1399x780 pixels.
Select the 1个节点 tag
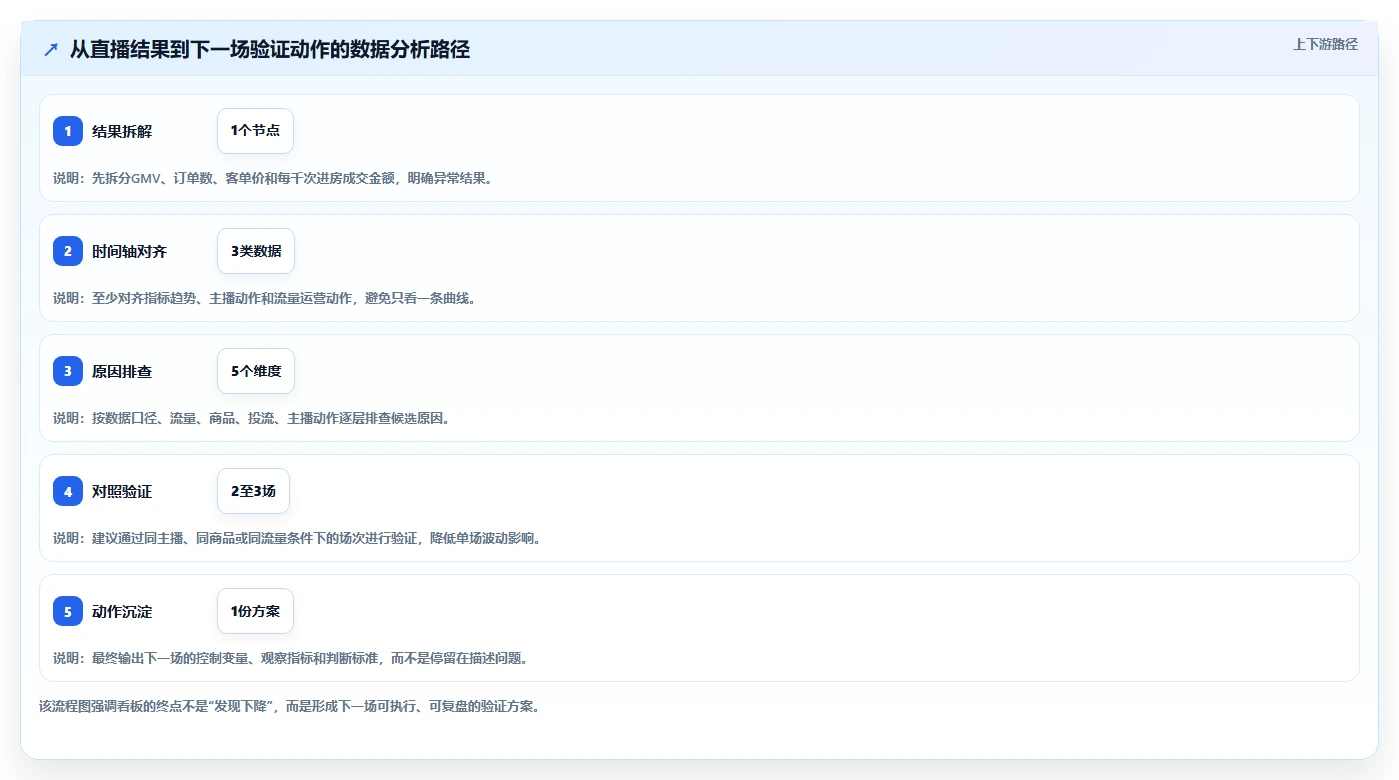pyautogui.click(x=255, y=131)
